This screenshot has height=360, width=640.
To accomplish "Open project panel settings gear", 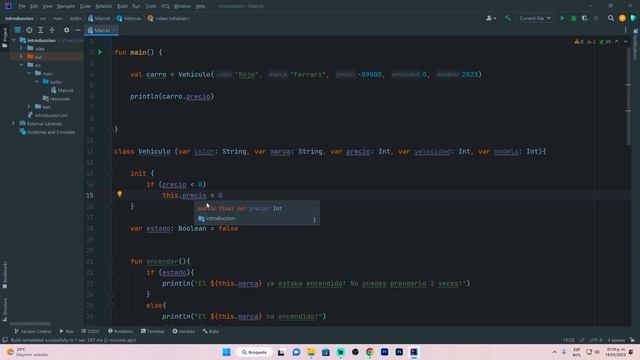I will pyautogui.click(x=67, y=30).
